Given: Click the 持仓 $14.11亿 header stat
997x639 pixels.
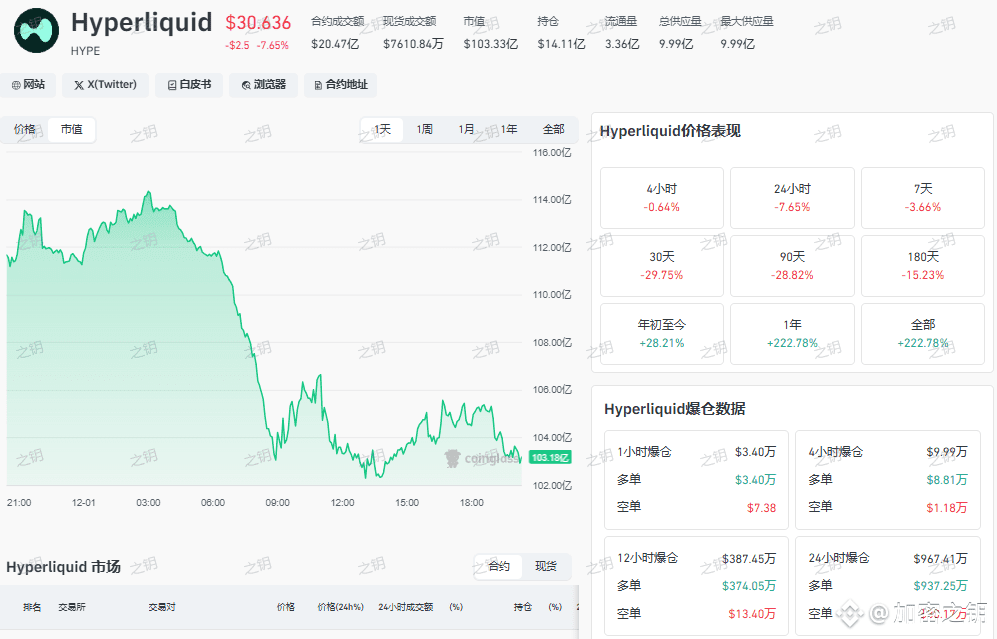Looking at the screenshot, I should [561, 32].
